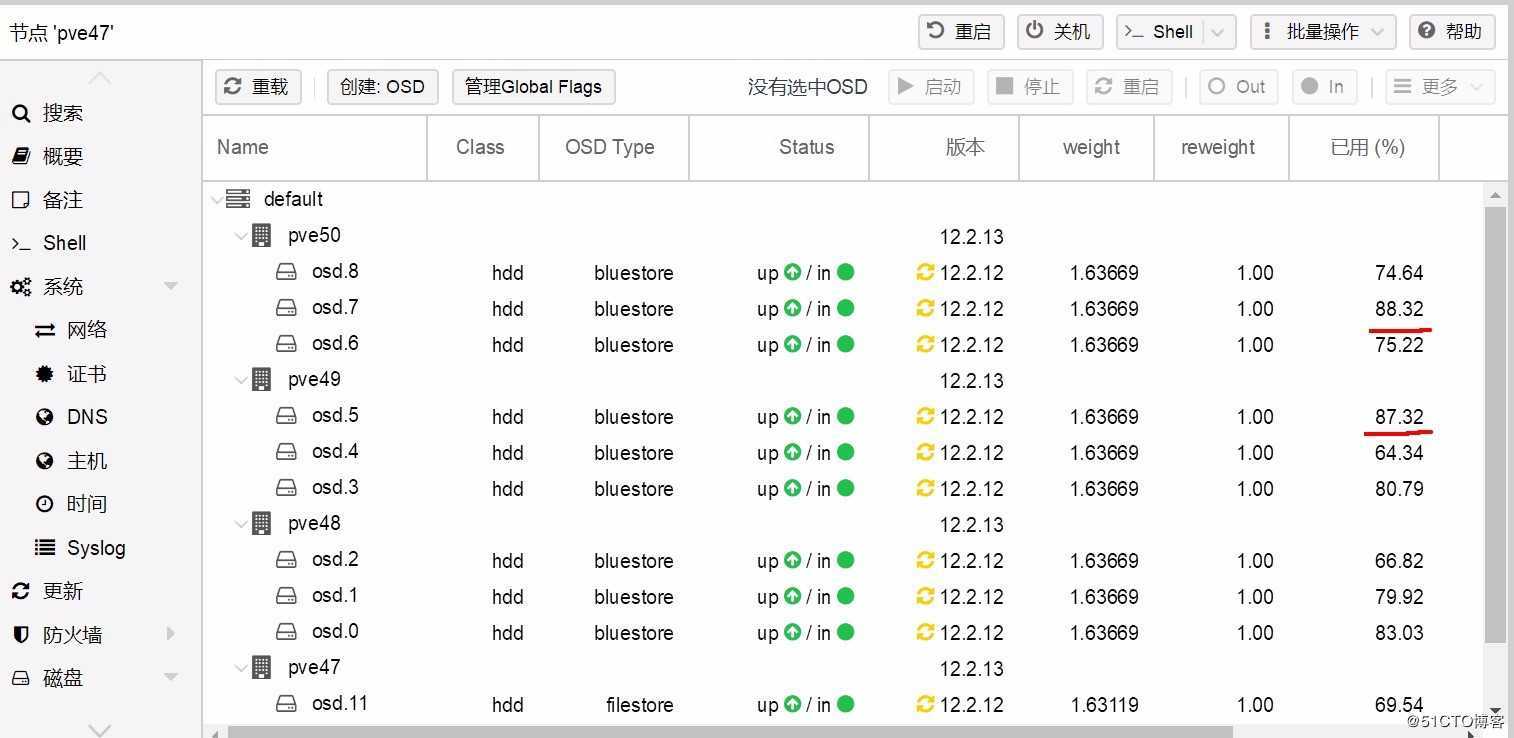Open the Shell dropdown arrow in the header

[x=1218, y=32]
